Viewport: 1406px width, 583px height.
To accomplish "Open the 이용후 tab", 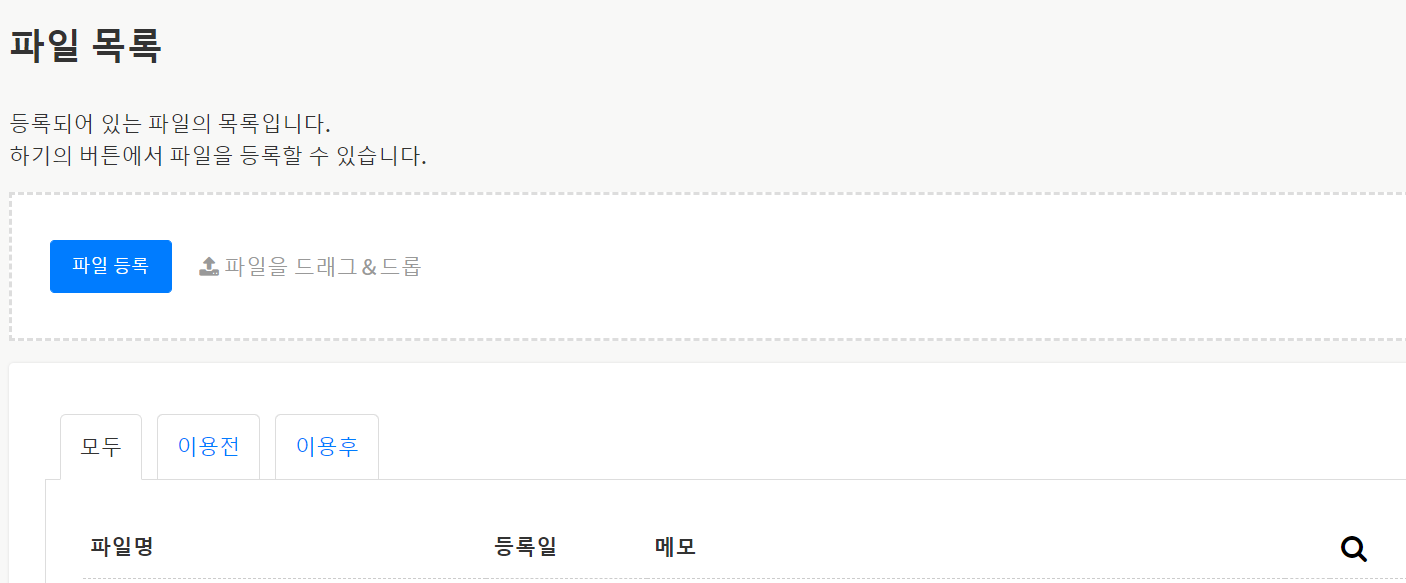I will 327,447.
